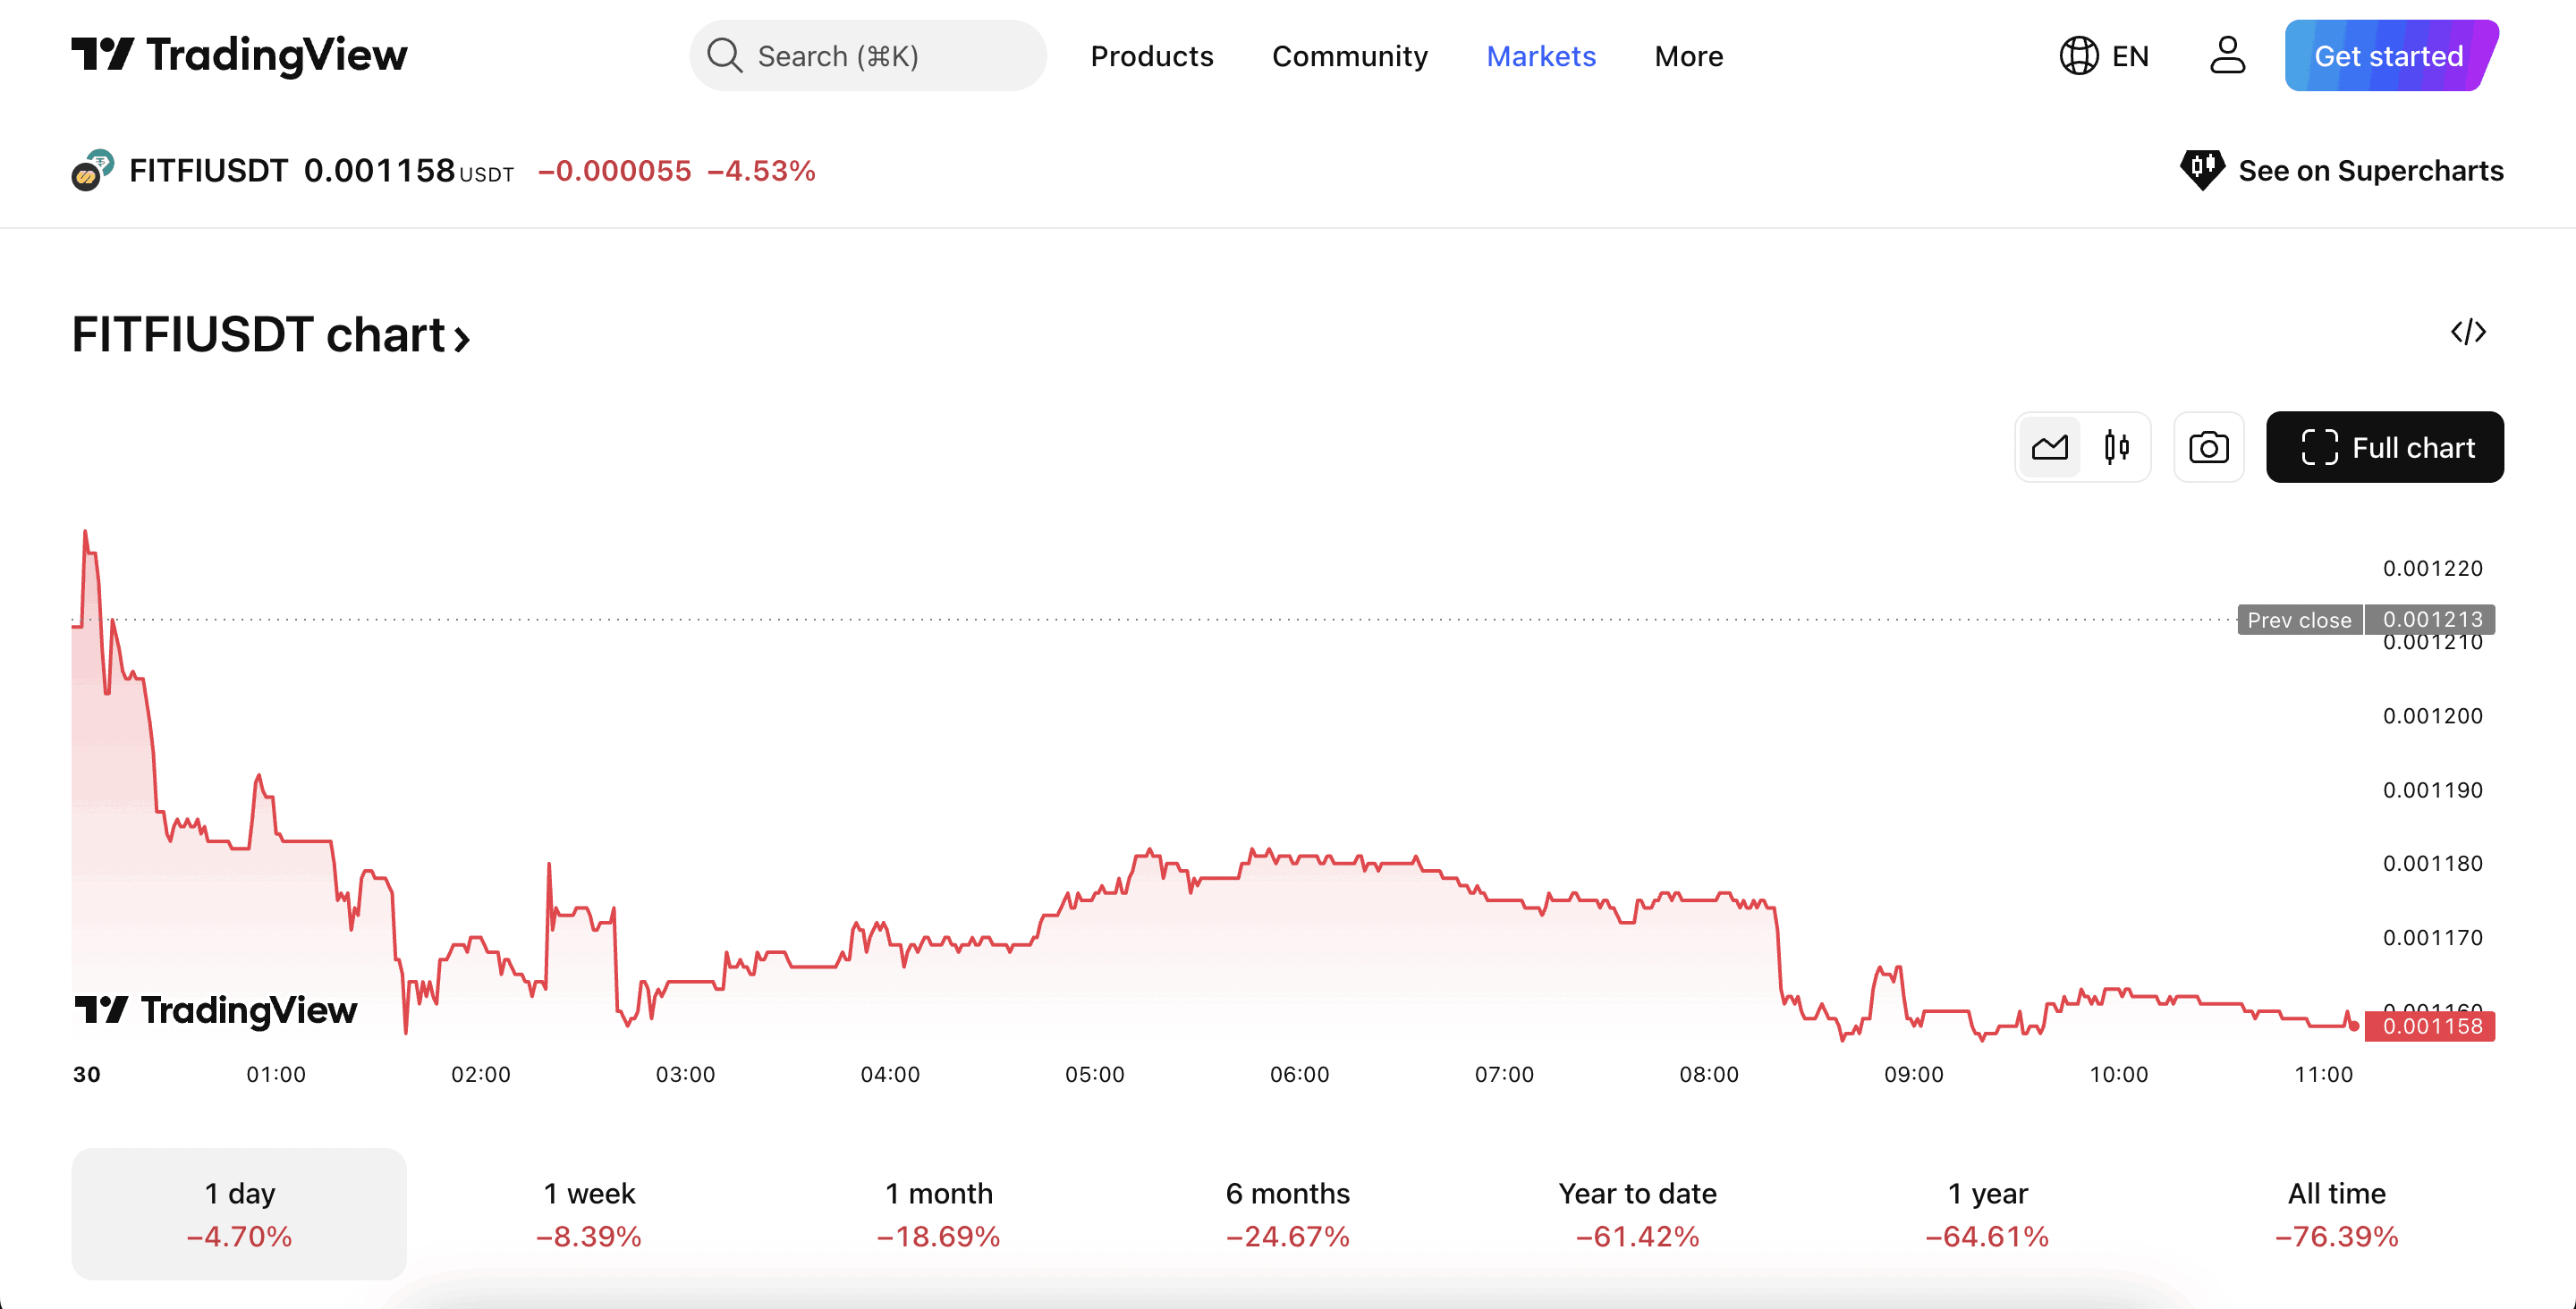The height and width of the screenshot is (1309, 2576).
Task: Open EN language selector
Action: click(x=2129, y=56)
